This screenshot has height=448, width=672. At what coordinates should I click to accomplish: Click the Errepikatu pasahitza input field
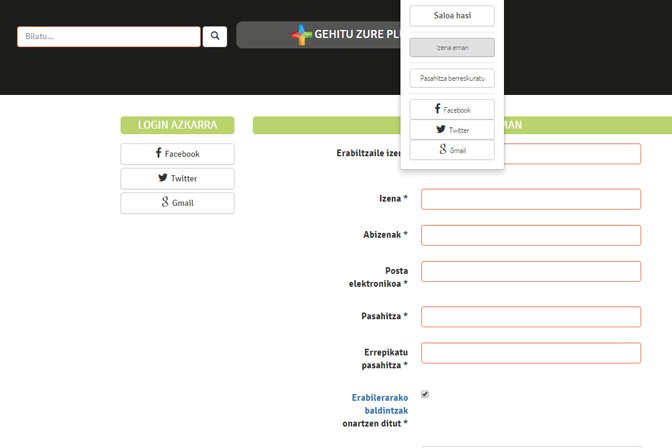531,353
